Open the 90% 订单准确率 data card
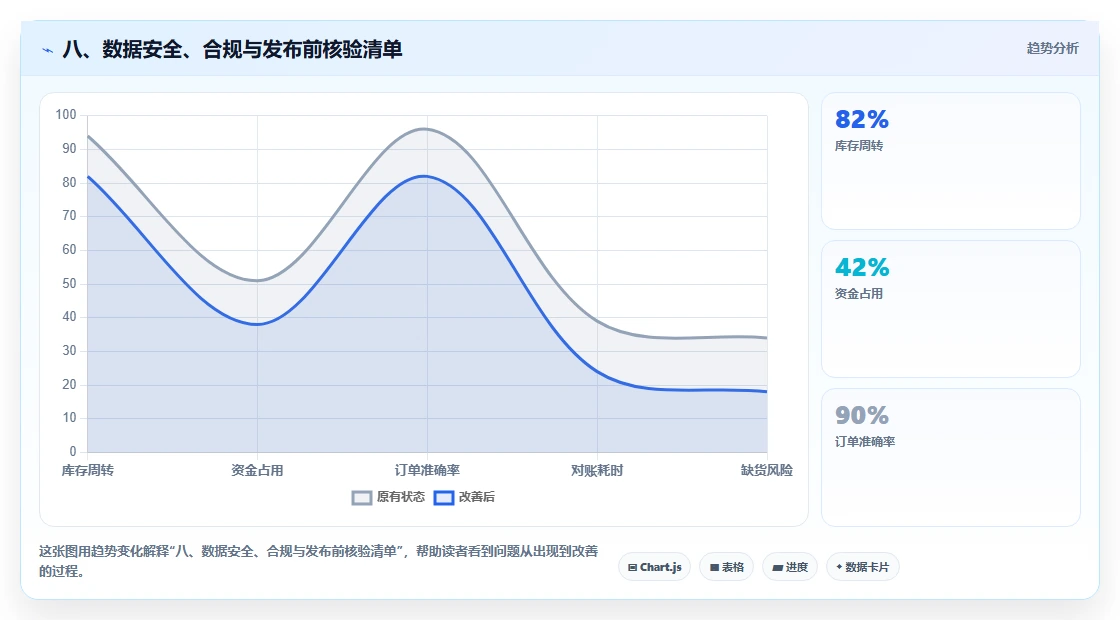Image resolution: width=1120 pixels, height=620 pixels. coord(951,457)
